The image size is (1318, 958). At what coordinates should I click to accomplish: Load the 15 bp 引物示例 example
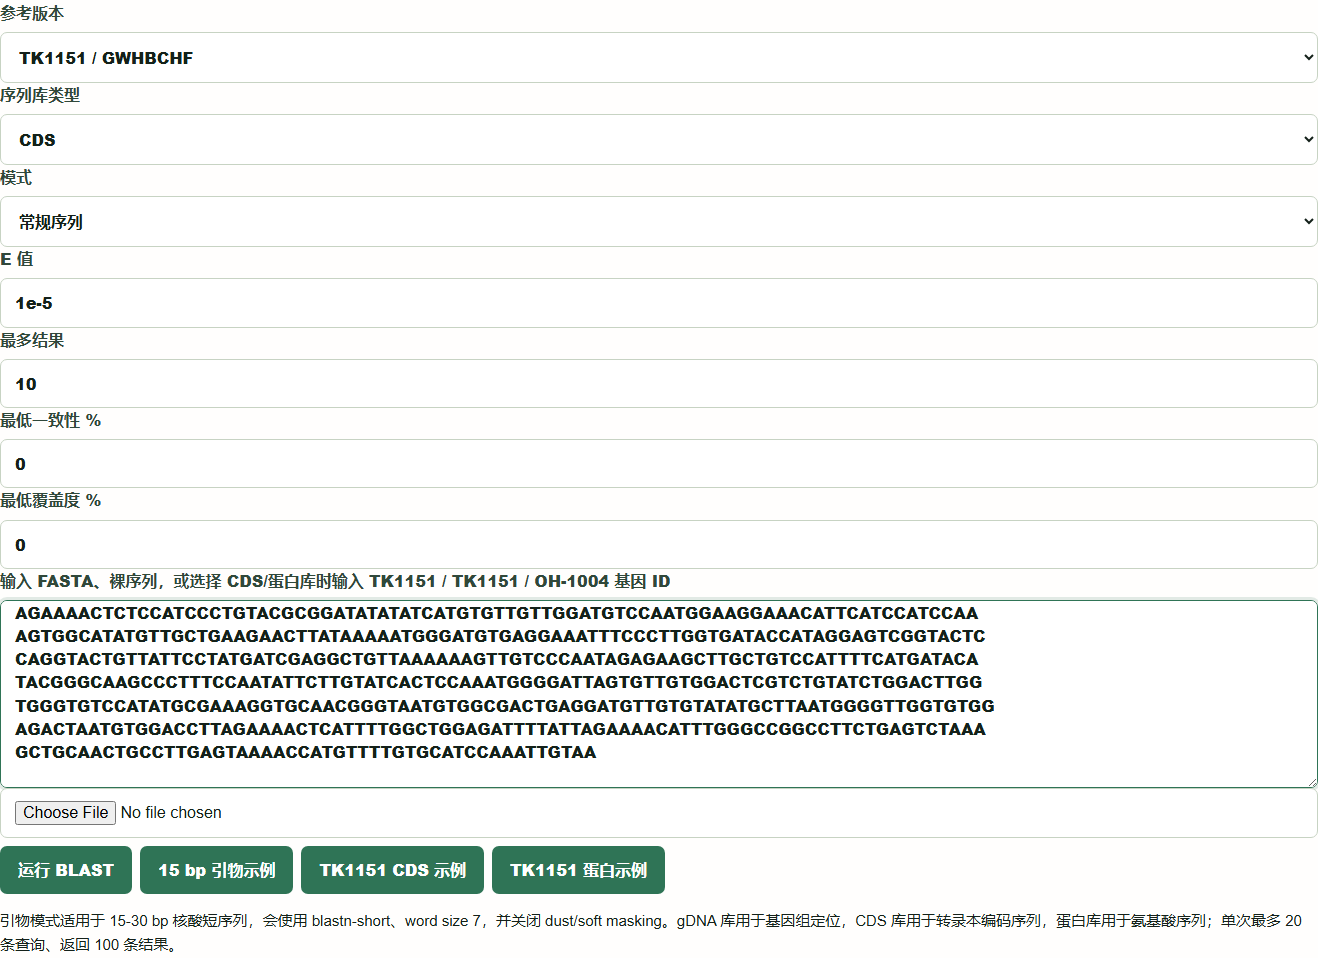[x=216, y=870]
